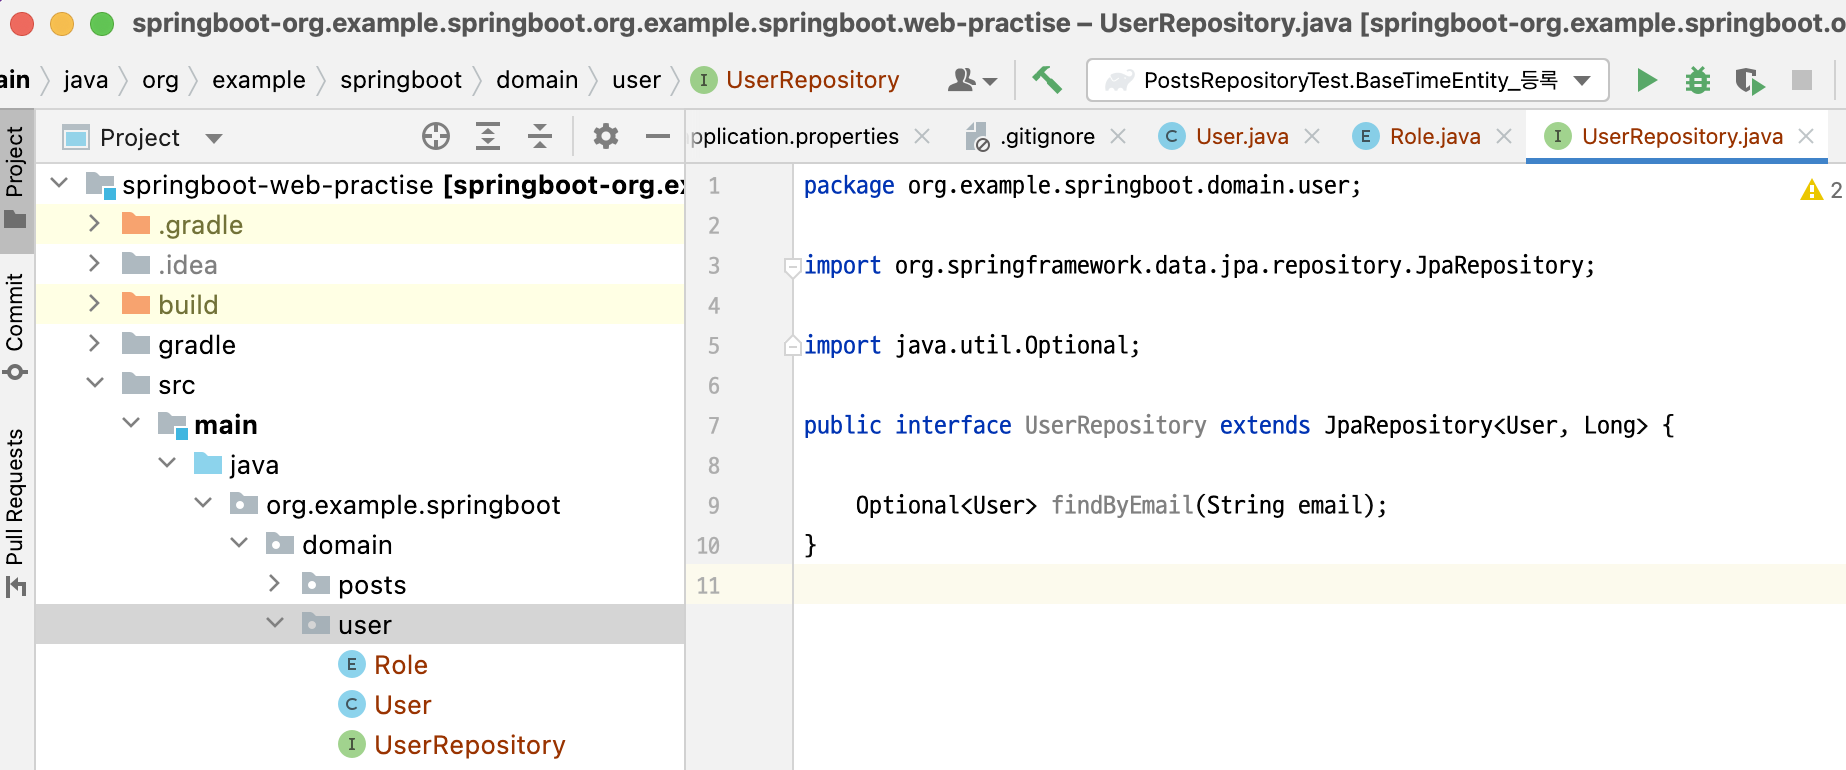The width and height of the screenshot is (1846, 770).
Task: Select opened file with the locate target icon
Action: (436, 136)
